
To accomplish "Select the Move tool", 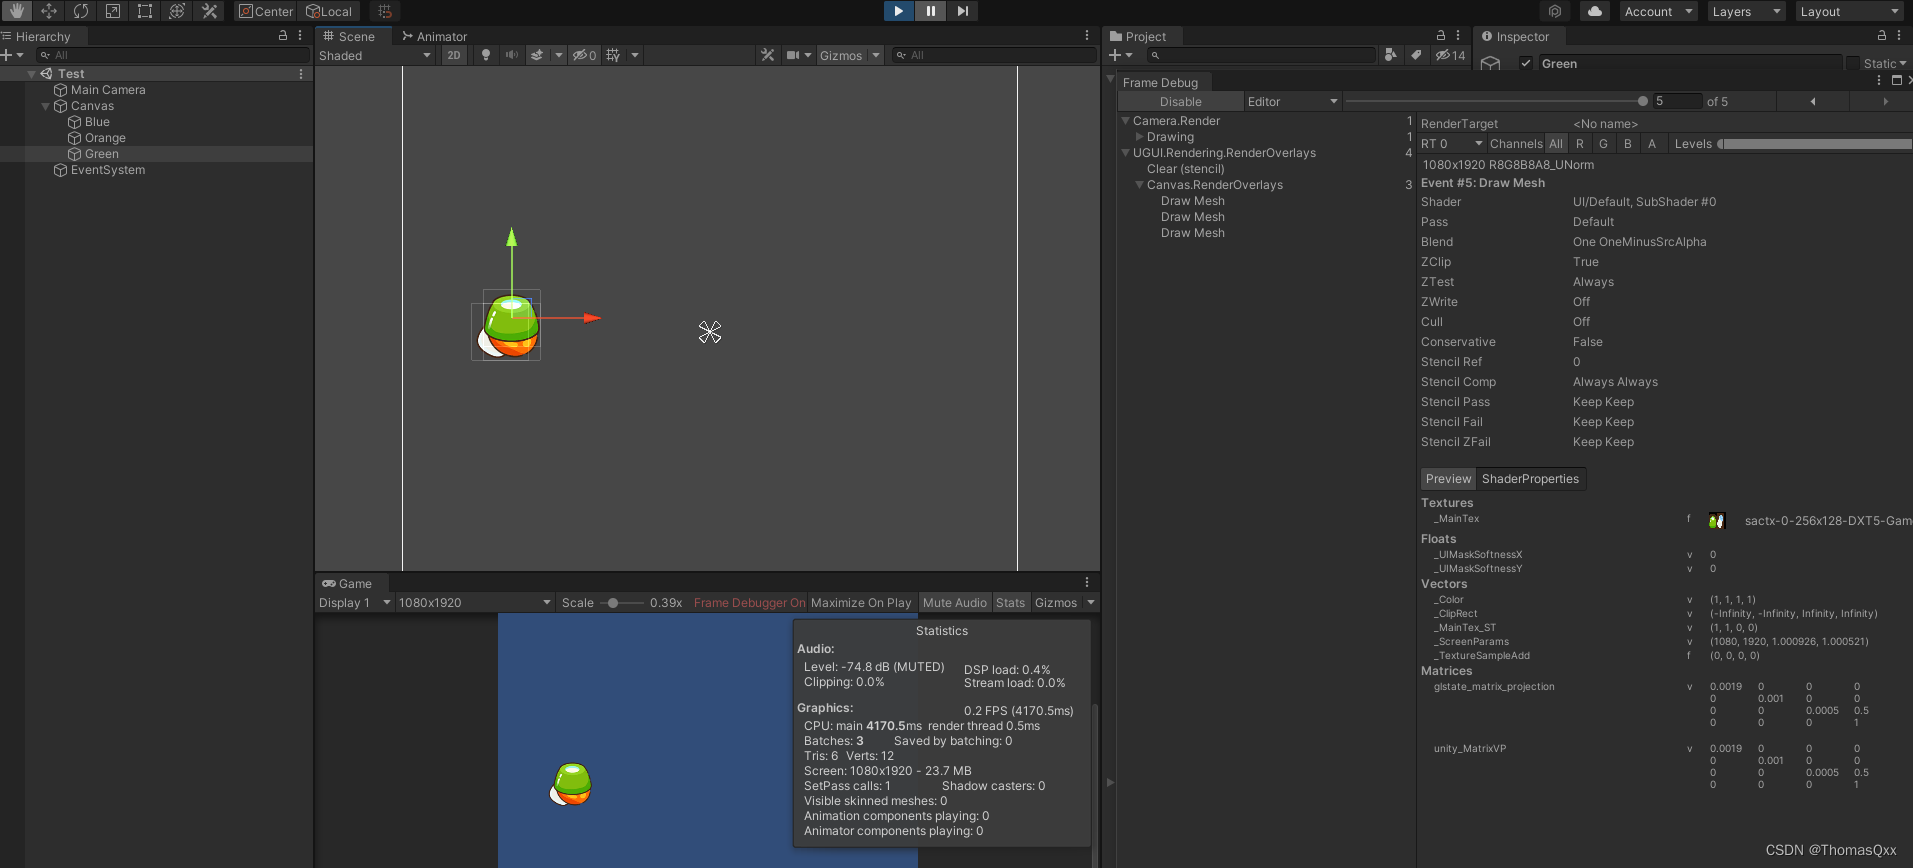I will (49, 11).
